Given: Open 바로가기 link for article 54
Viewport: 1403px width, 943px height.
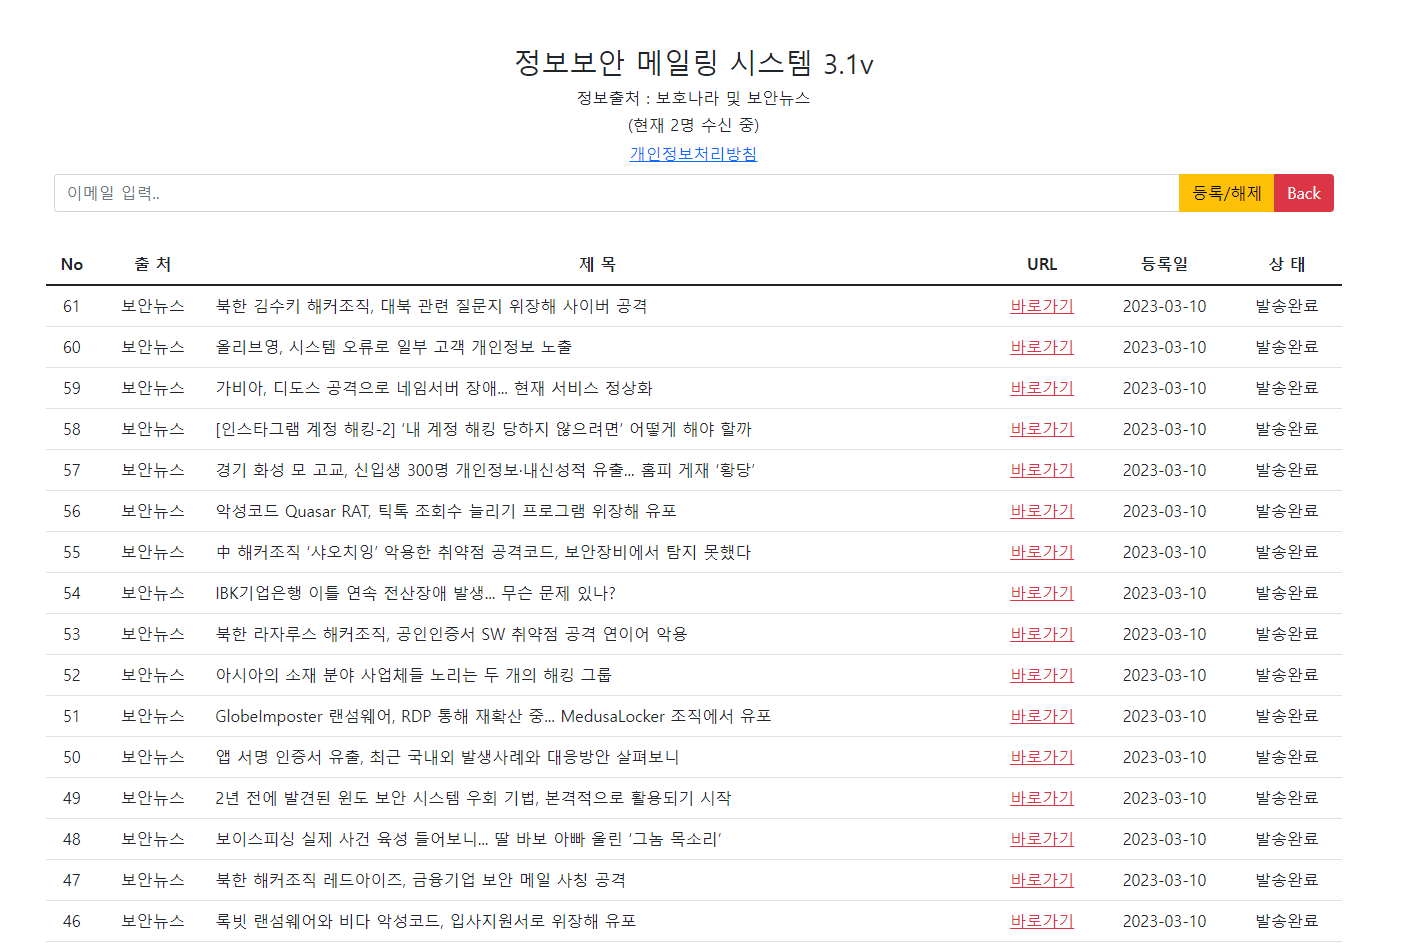Looking at the screenshot, I should coord(1042,593).
